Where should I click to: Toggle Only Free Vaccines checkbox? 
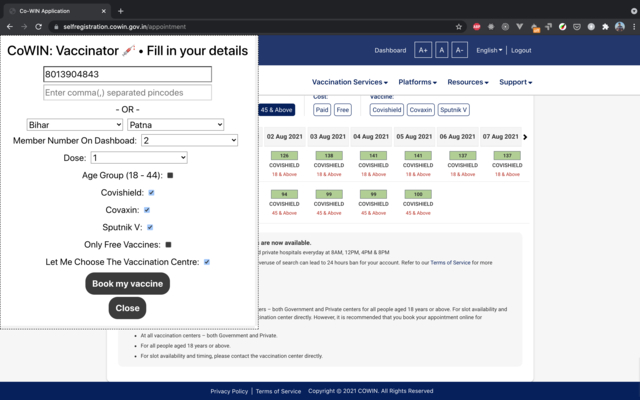(168, 244)
